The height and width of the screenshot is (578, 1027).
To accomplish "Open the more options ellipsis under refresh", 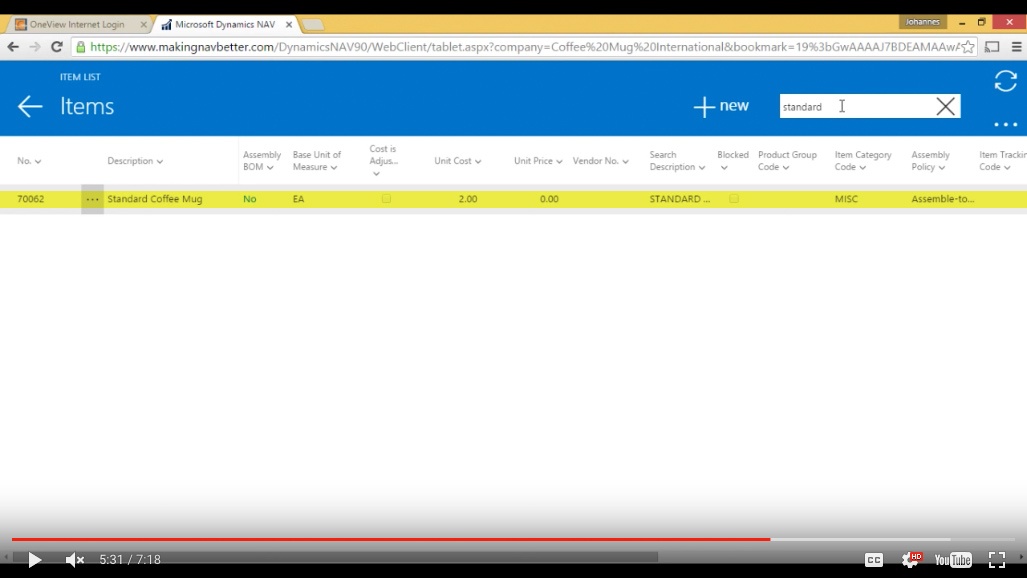I will click(x=1005, y=125).
